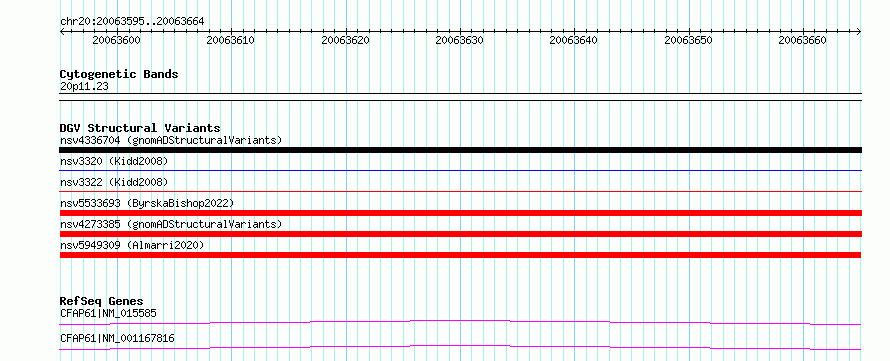Click the red bar for nsv5533693
The width and height of the screenshot is (890, 361).
(460, 213)
